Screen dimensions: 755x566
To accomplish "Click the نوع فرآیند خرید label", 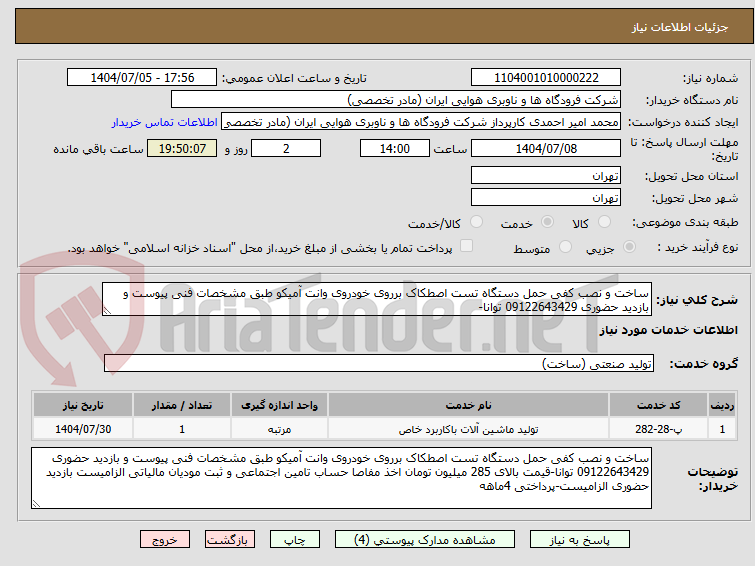I will 697,248.
